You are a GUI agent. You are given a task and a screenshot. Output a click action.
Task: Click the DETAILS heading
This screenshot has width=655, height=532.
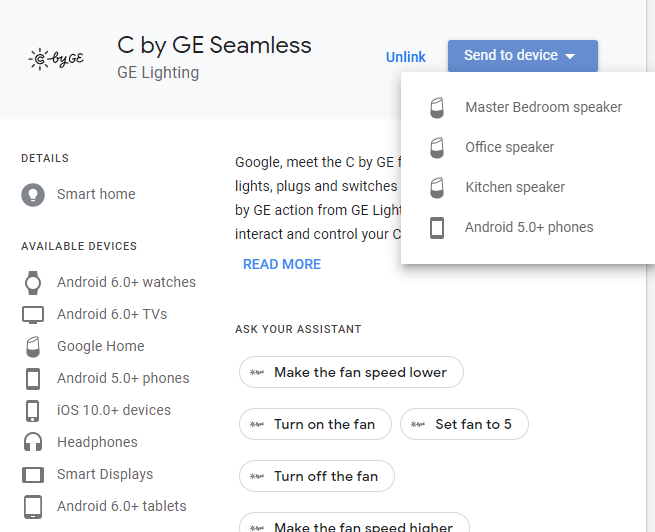45,158
